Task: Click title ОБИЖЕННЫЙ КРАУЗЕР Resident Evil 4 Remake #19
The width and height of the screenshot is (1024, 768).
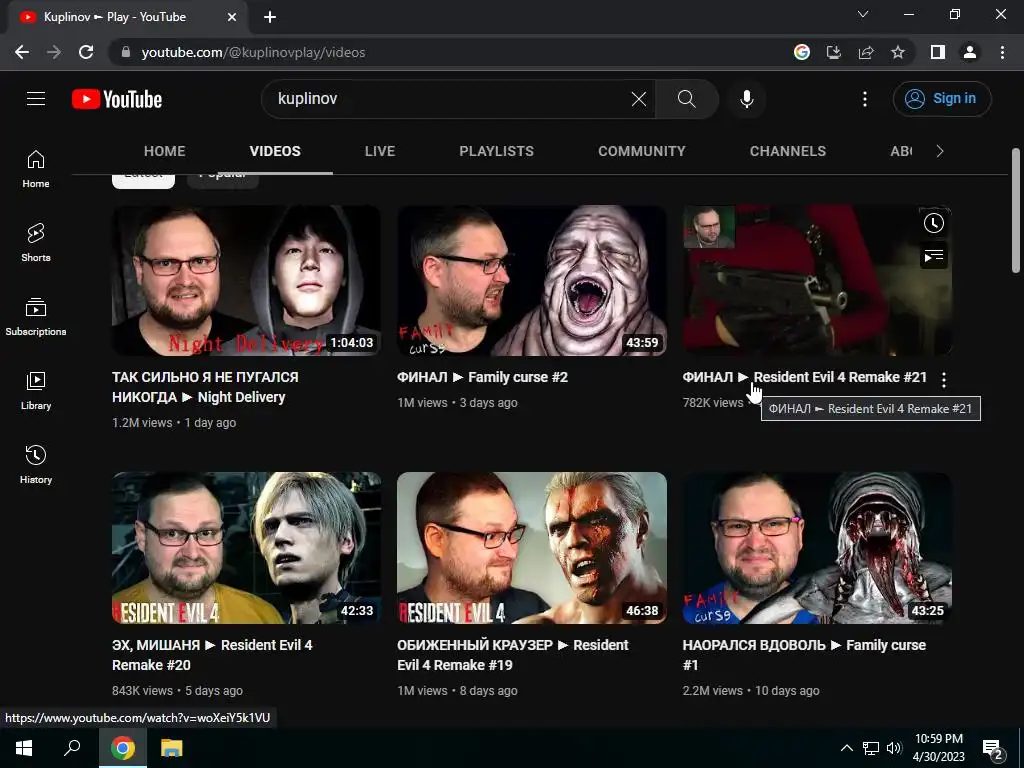Action: [513, 655]
